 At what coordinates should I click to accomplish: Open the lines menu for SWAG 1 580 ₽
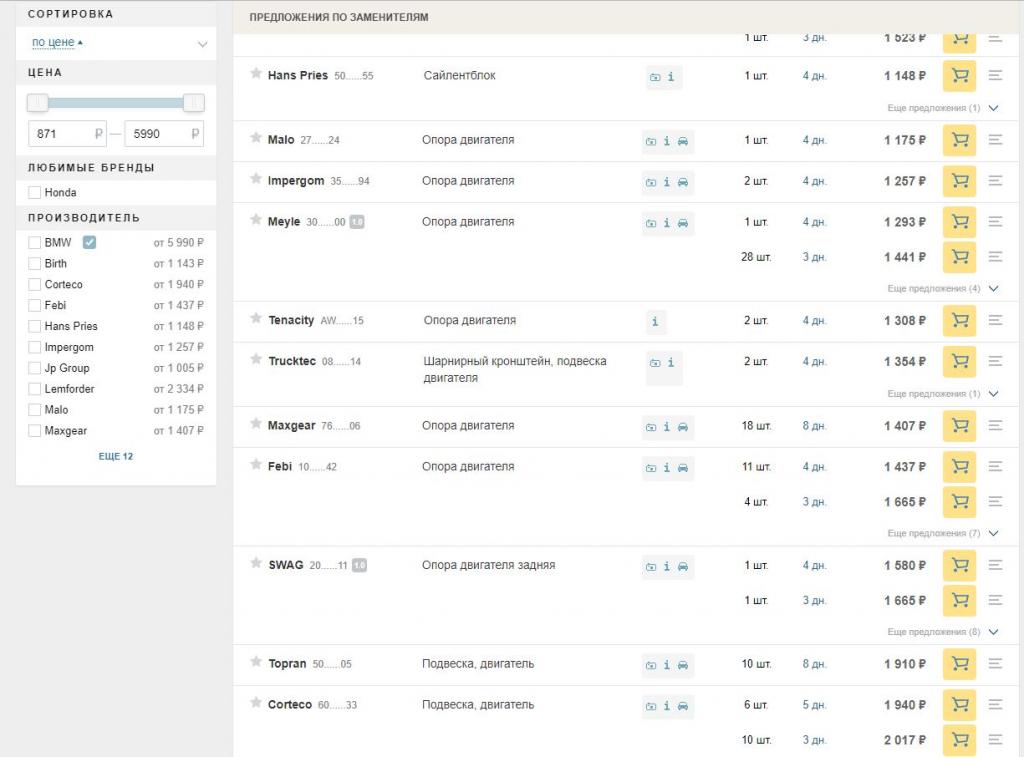pos(995,565)
